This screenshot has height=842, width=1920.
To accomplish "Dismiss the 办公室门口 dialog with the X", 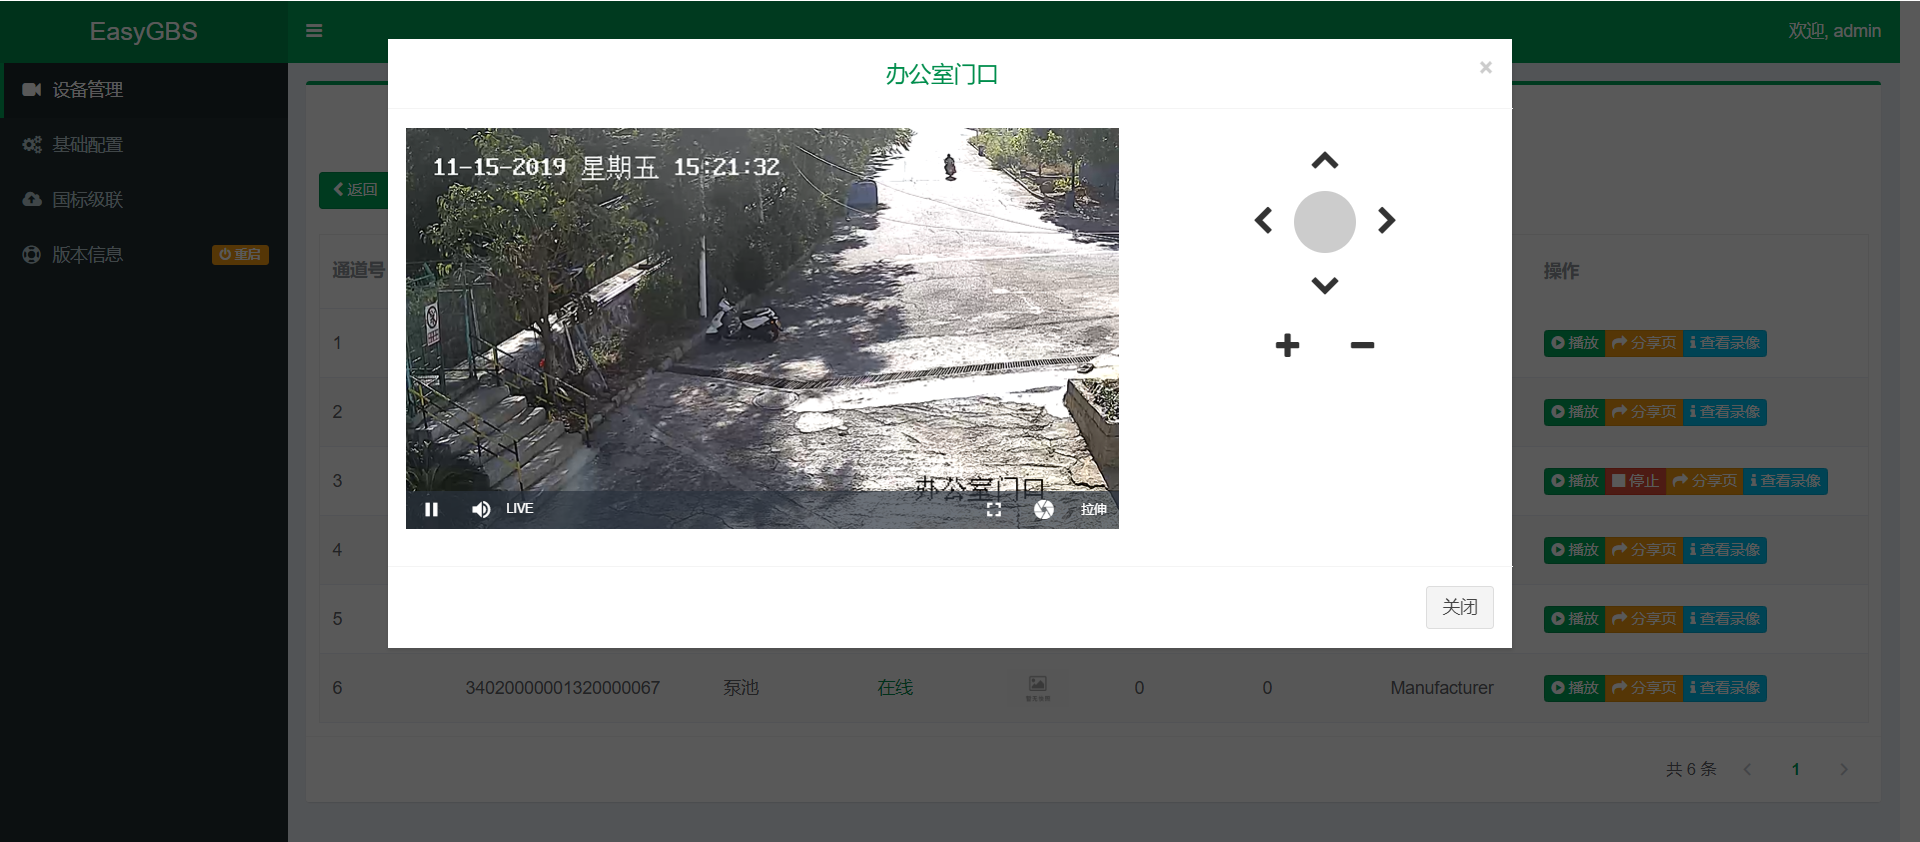I will [x=1486, y=67].
